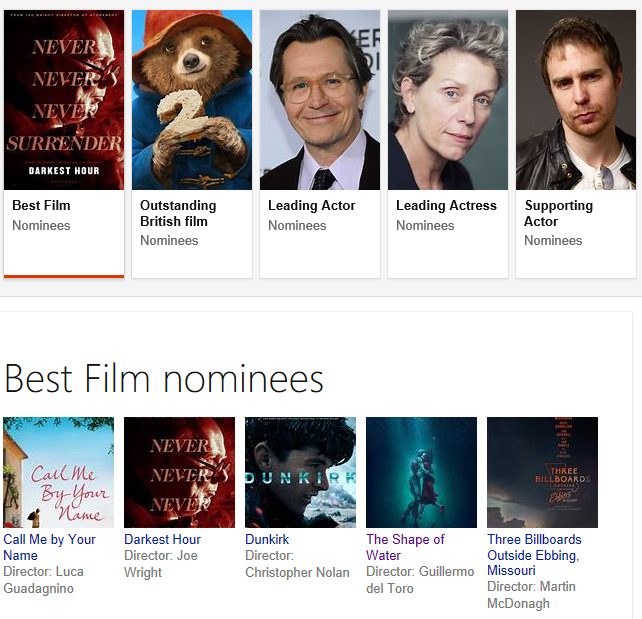Screen dimensions: 642x619
Task: Click the text Director: Luca Guadagnino
Action: pyautogui.click(x=43, y=580)
